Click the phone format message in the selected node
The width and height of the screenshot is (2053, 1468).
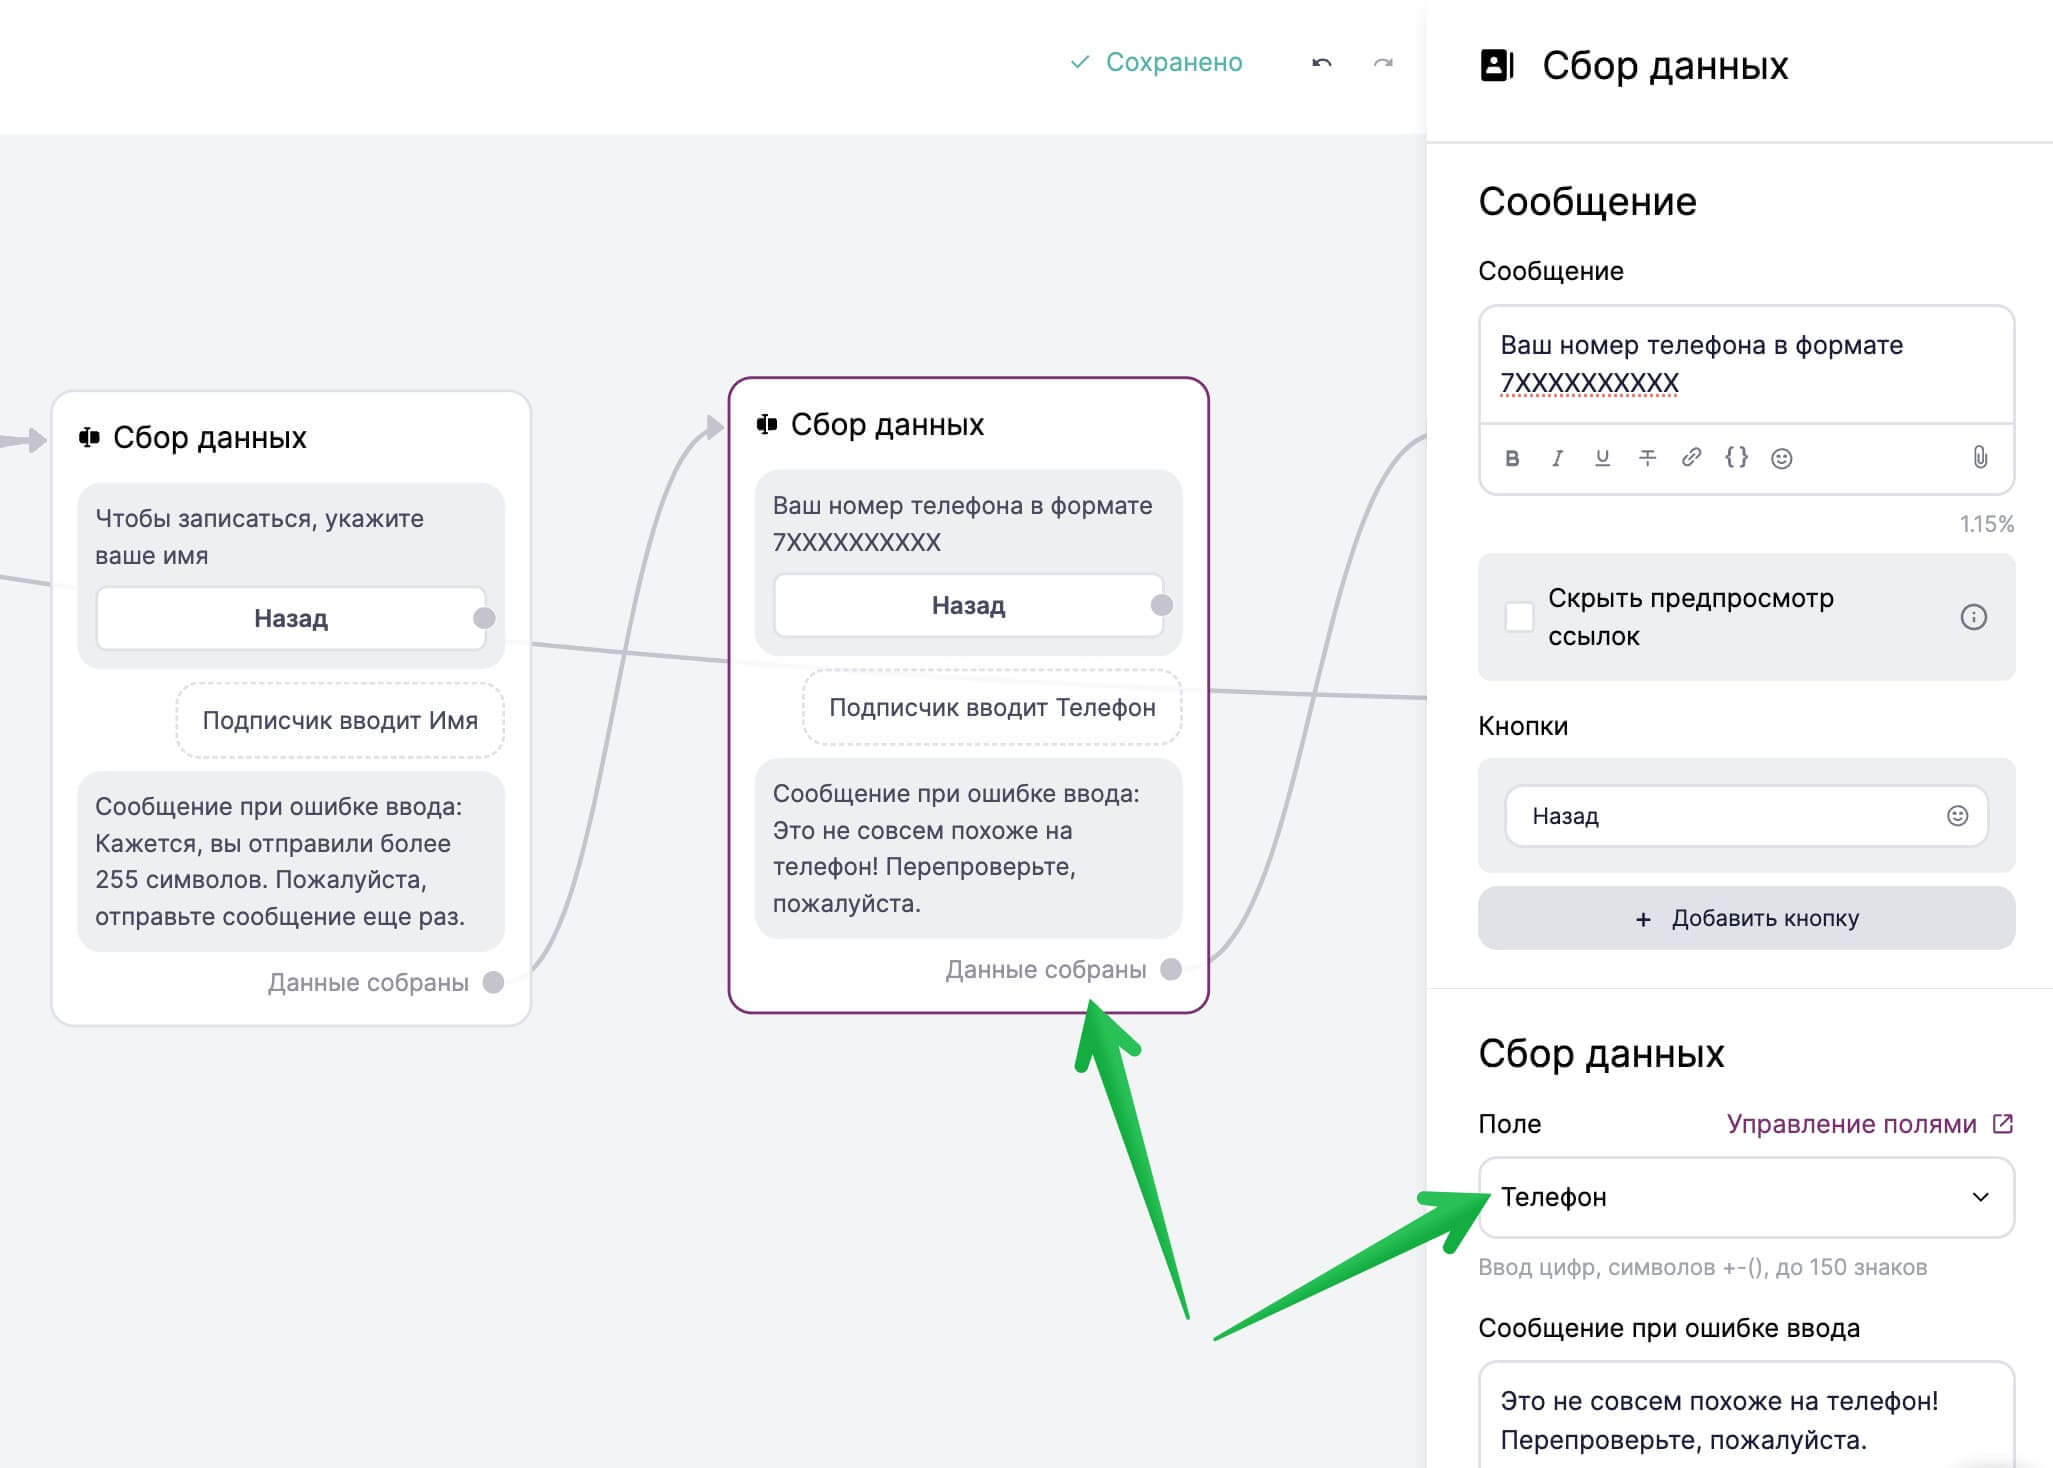(962, 524)
